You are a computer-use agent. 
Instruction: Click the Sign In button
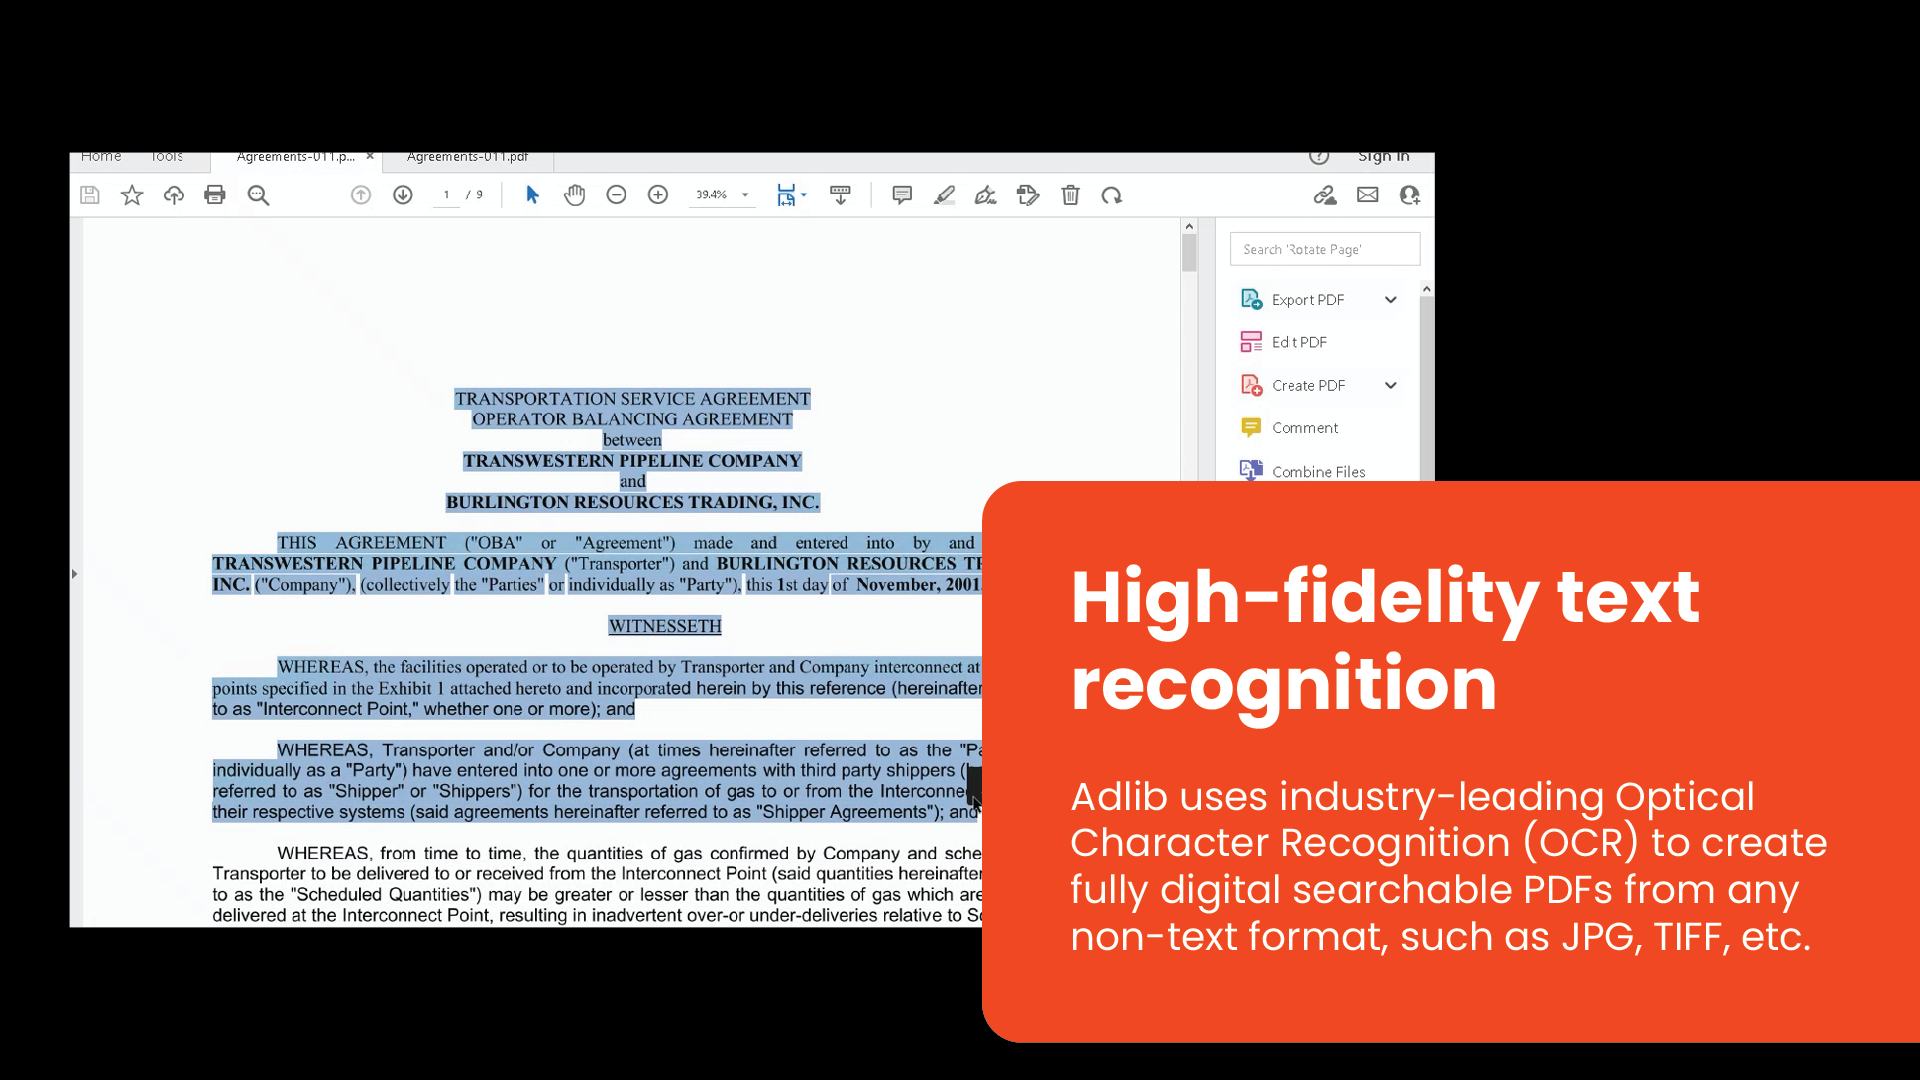[x=1383, y=157]
